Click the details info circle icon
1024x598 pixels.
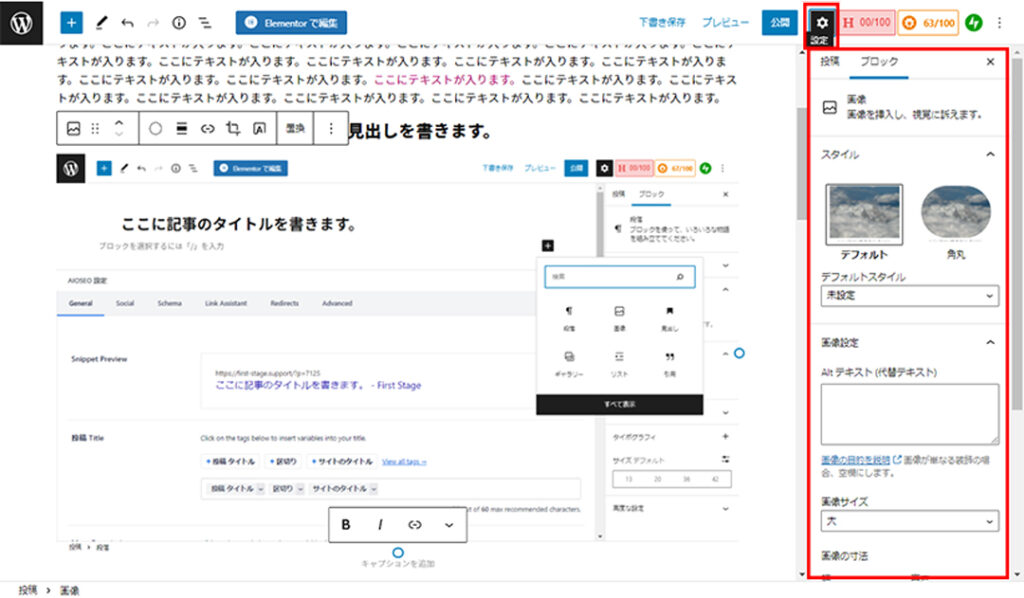[179, 22]
